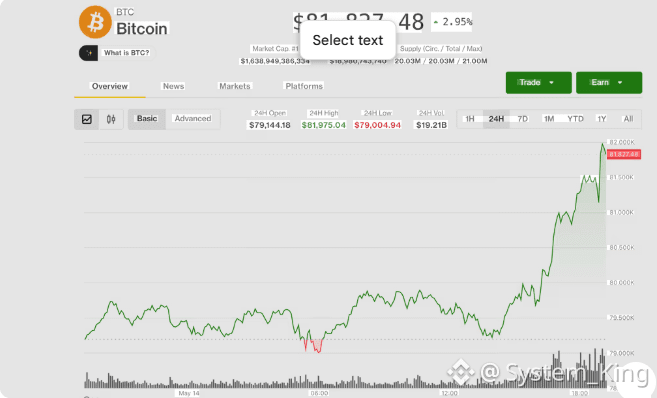657x398 pixels.
Task: Click the Bitcoin name heading
Action: click(x=142, y=29)
